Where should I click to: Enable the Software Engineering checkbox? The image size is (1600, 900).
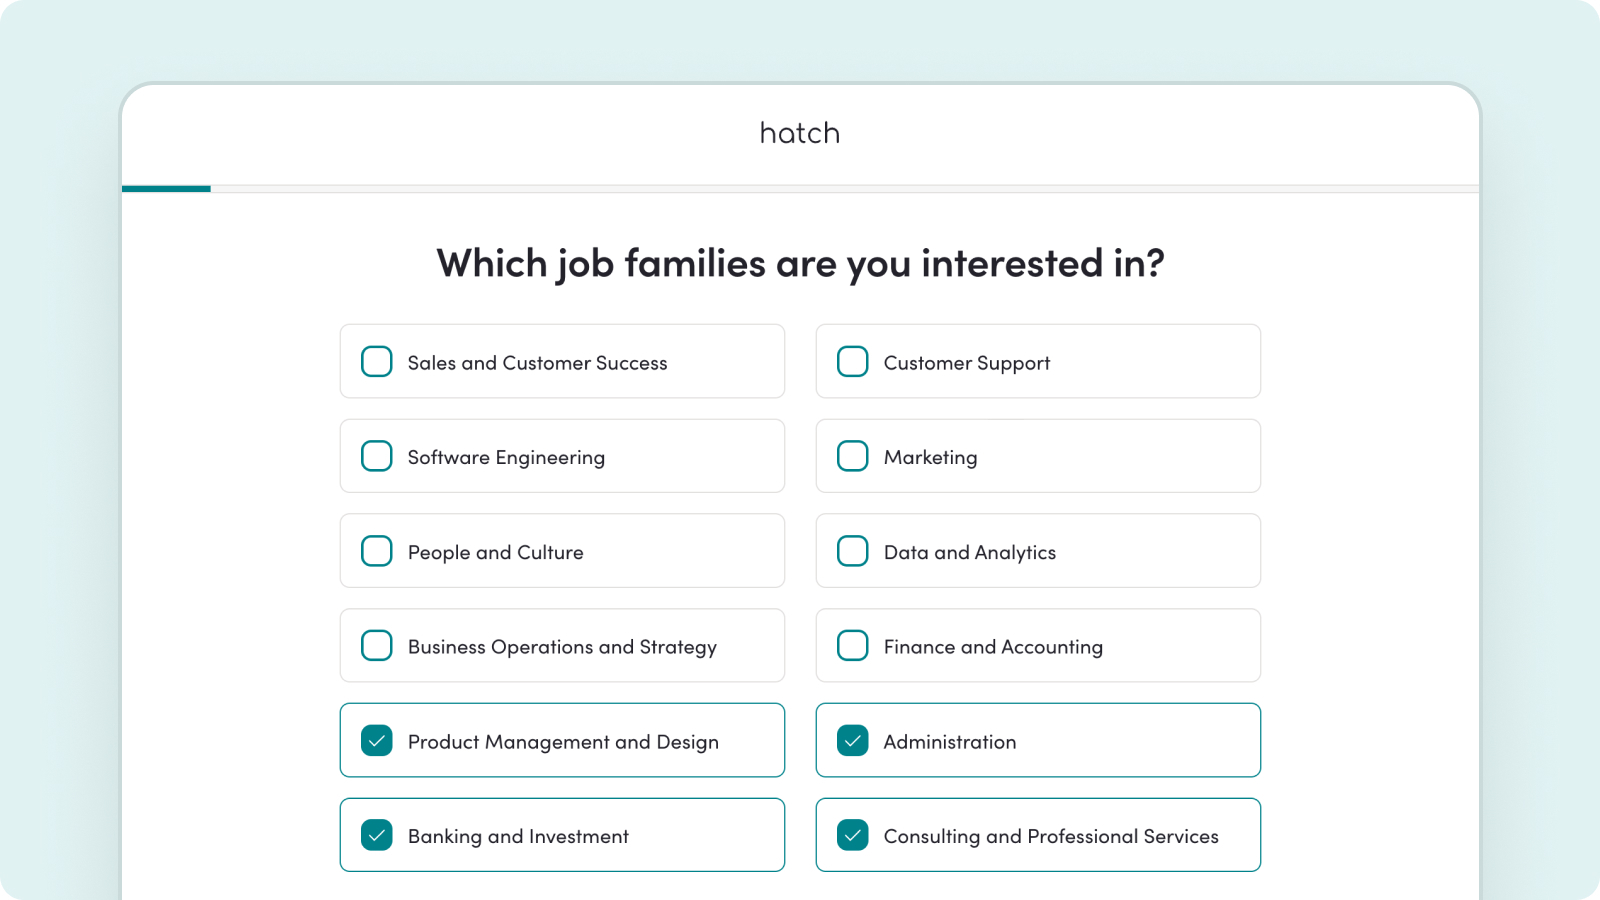pos(377,456)
